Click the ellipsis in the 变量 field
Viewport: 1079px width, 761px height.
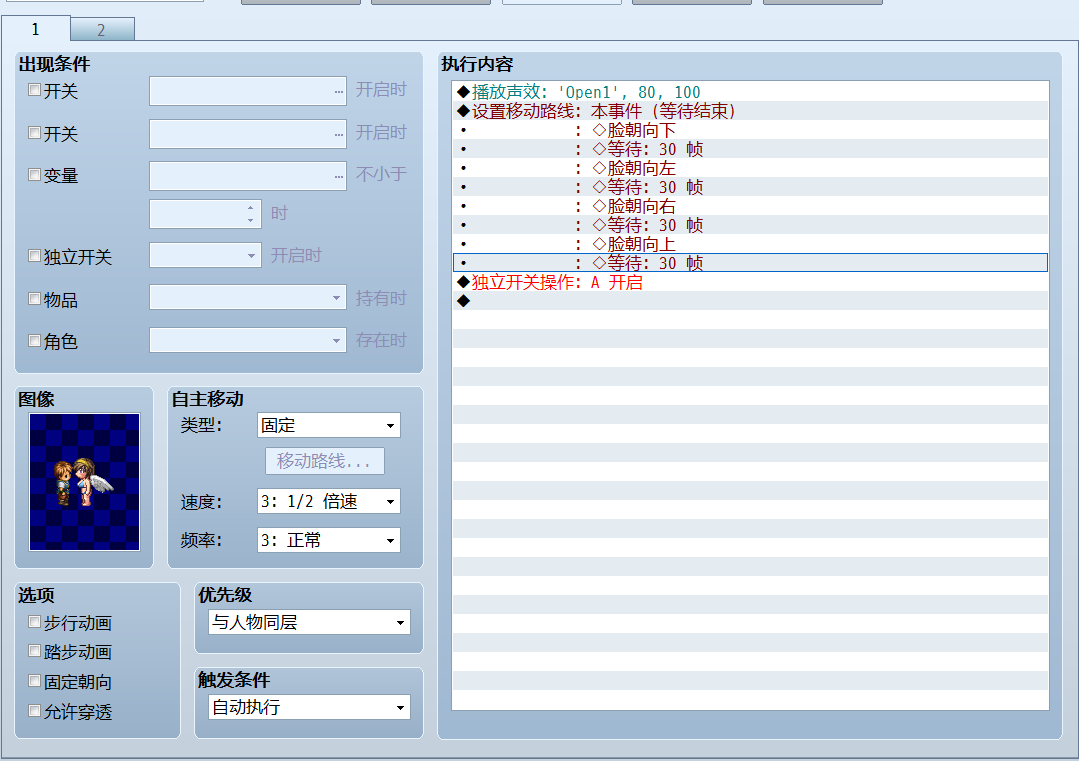(339, 176)
